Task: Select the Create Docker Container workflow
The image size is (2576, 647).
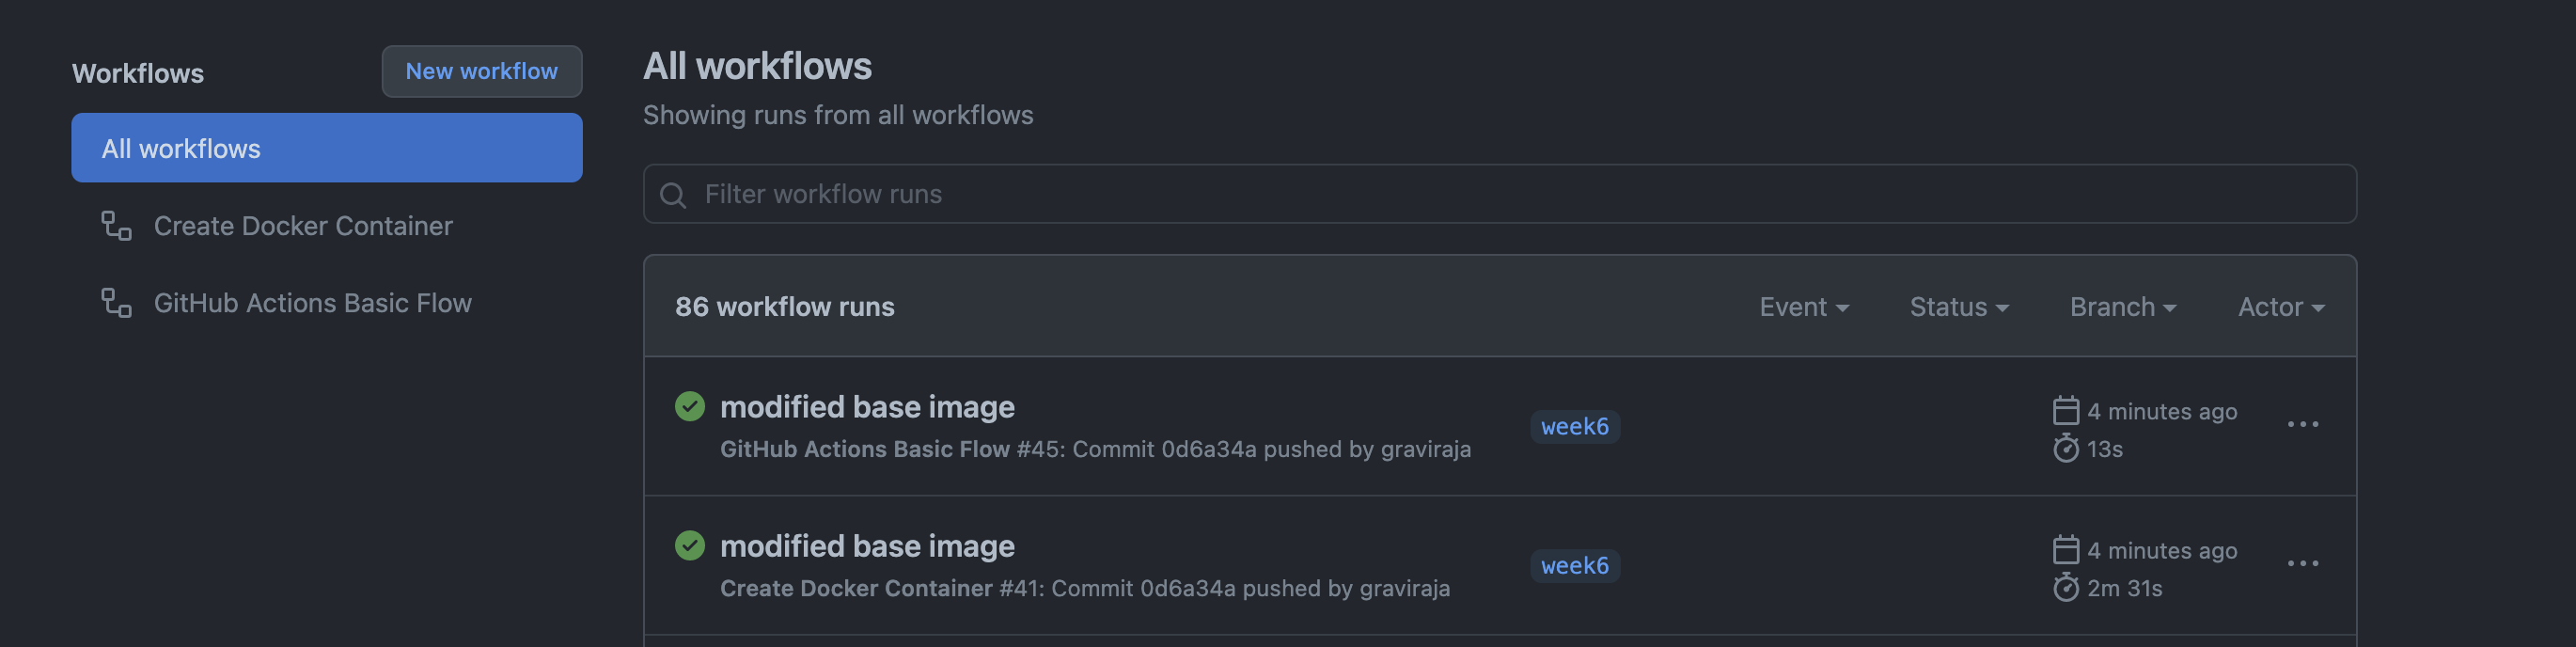Action: 302,226
